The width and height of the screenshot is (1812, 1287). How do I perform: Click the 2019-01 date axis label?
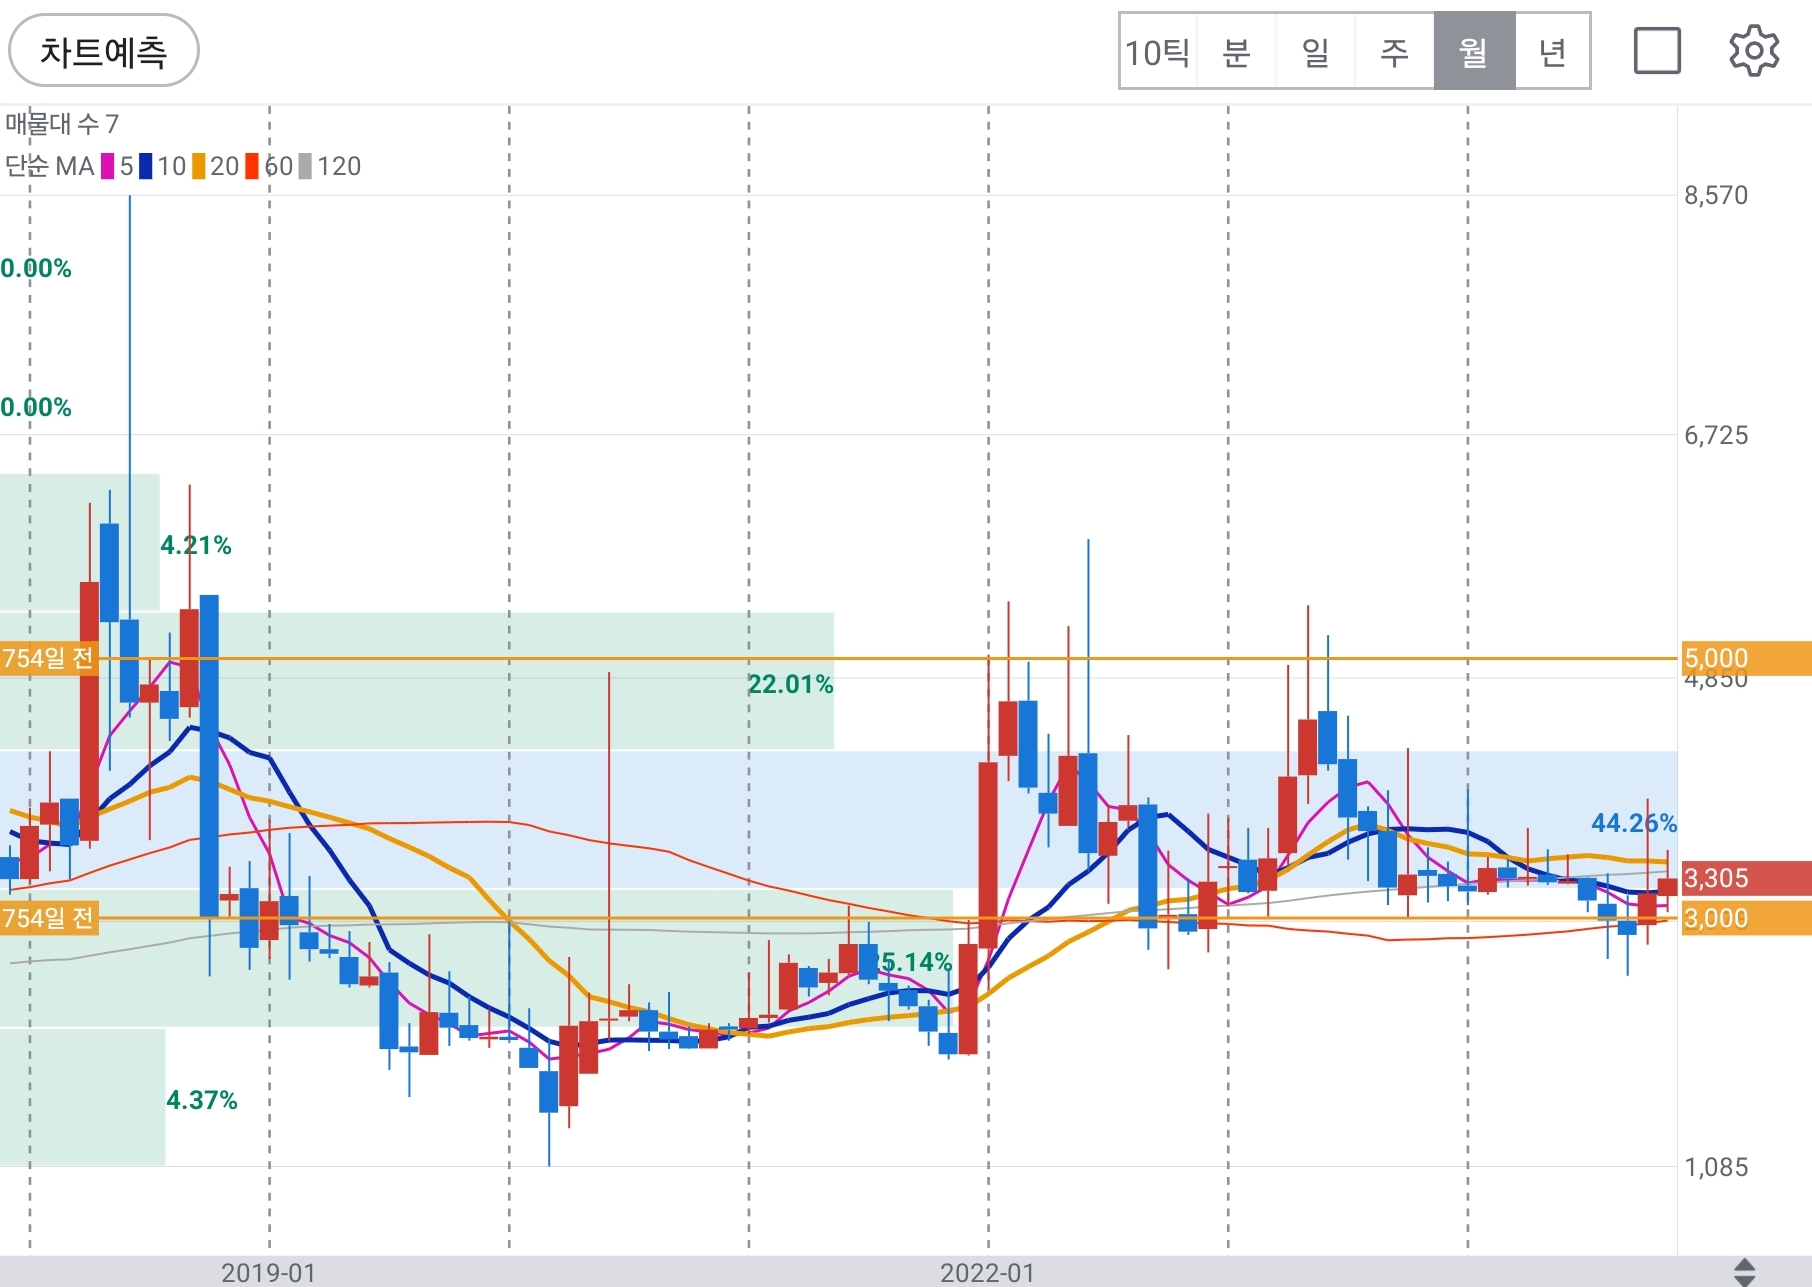268,1273
